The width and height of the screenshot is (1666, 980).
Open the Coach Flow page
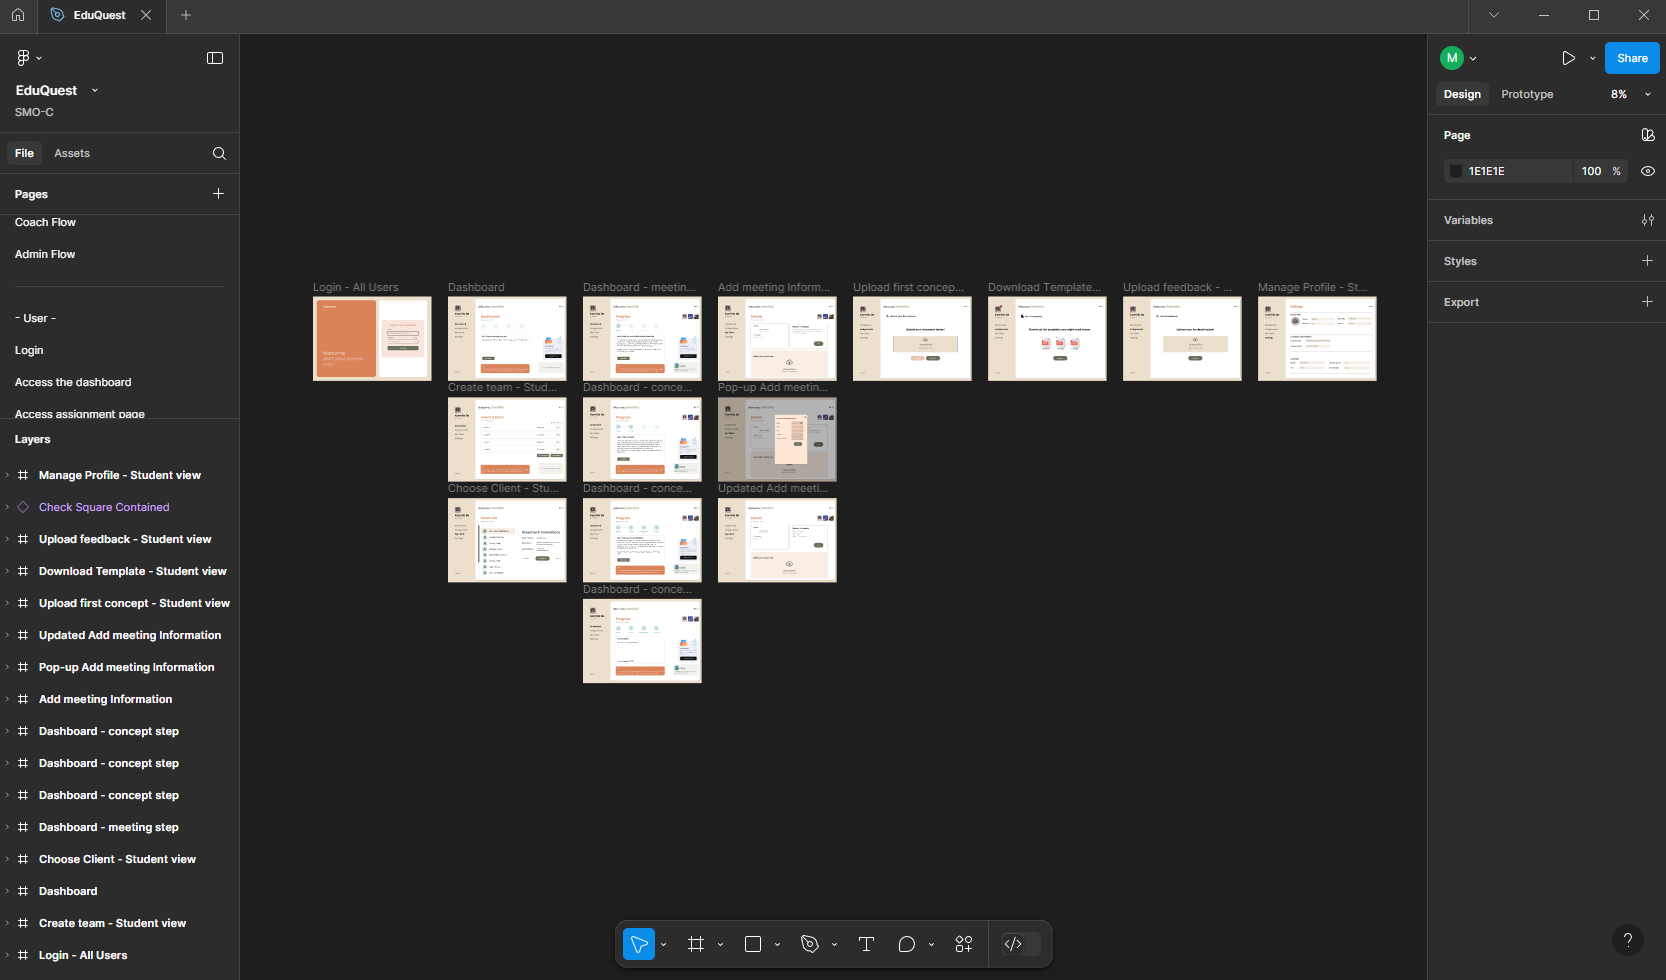pyautogui.click(x=45, y=222)
